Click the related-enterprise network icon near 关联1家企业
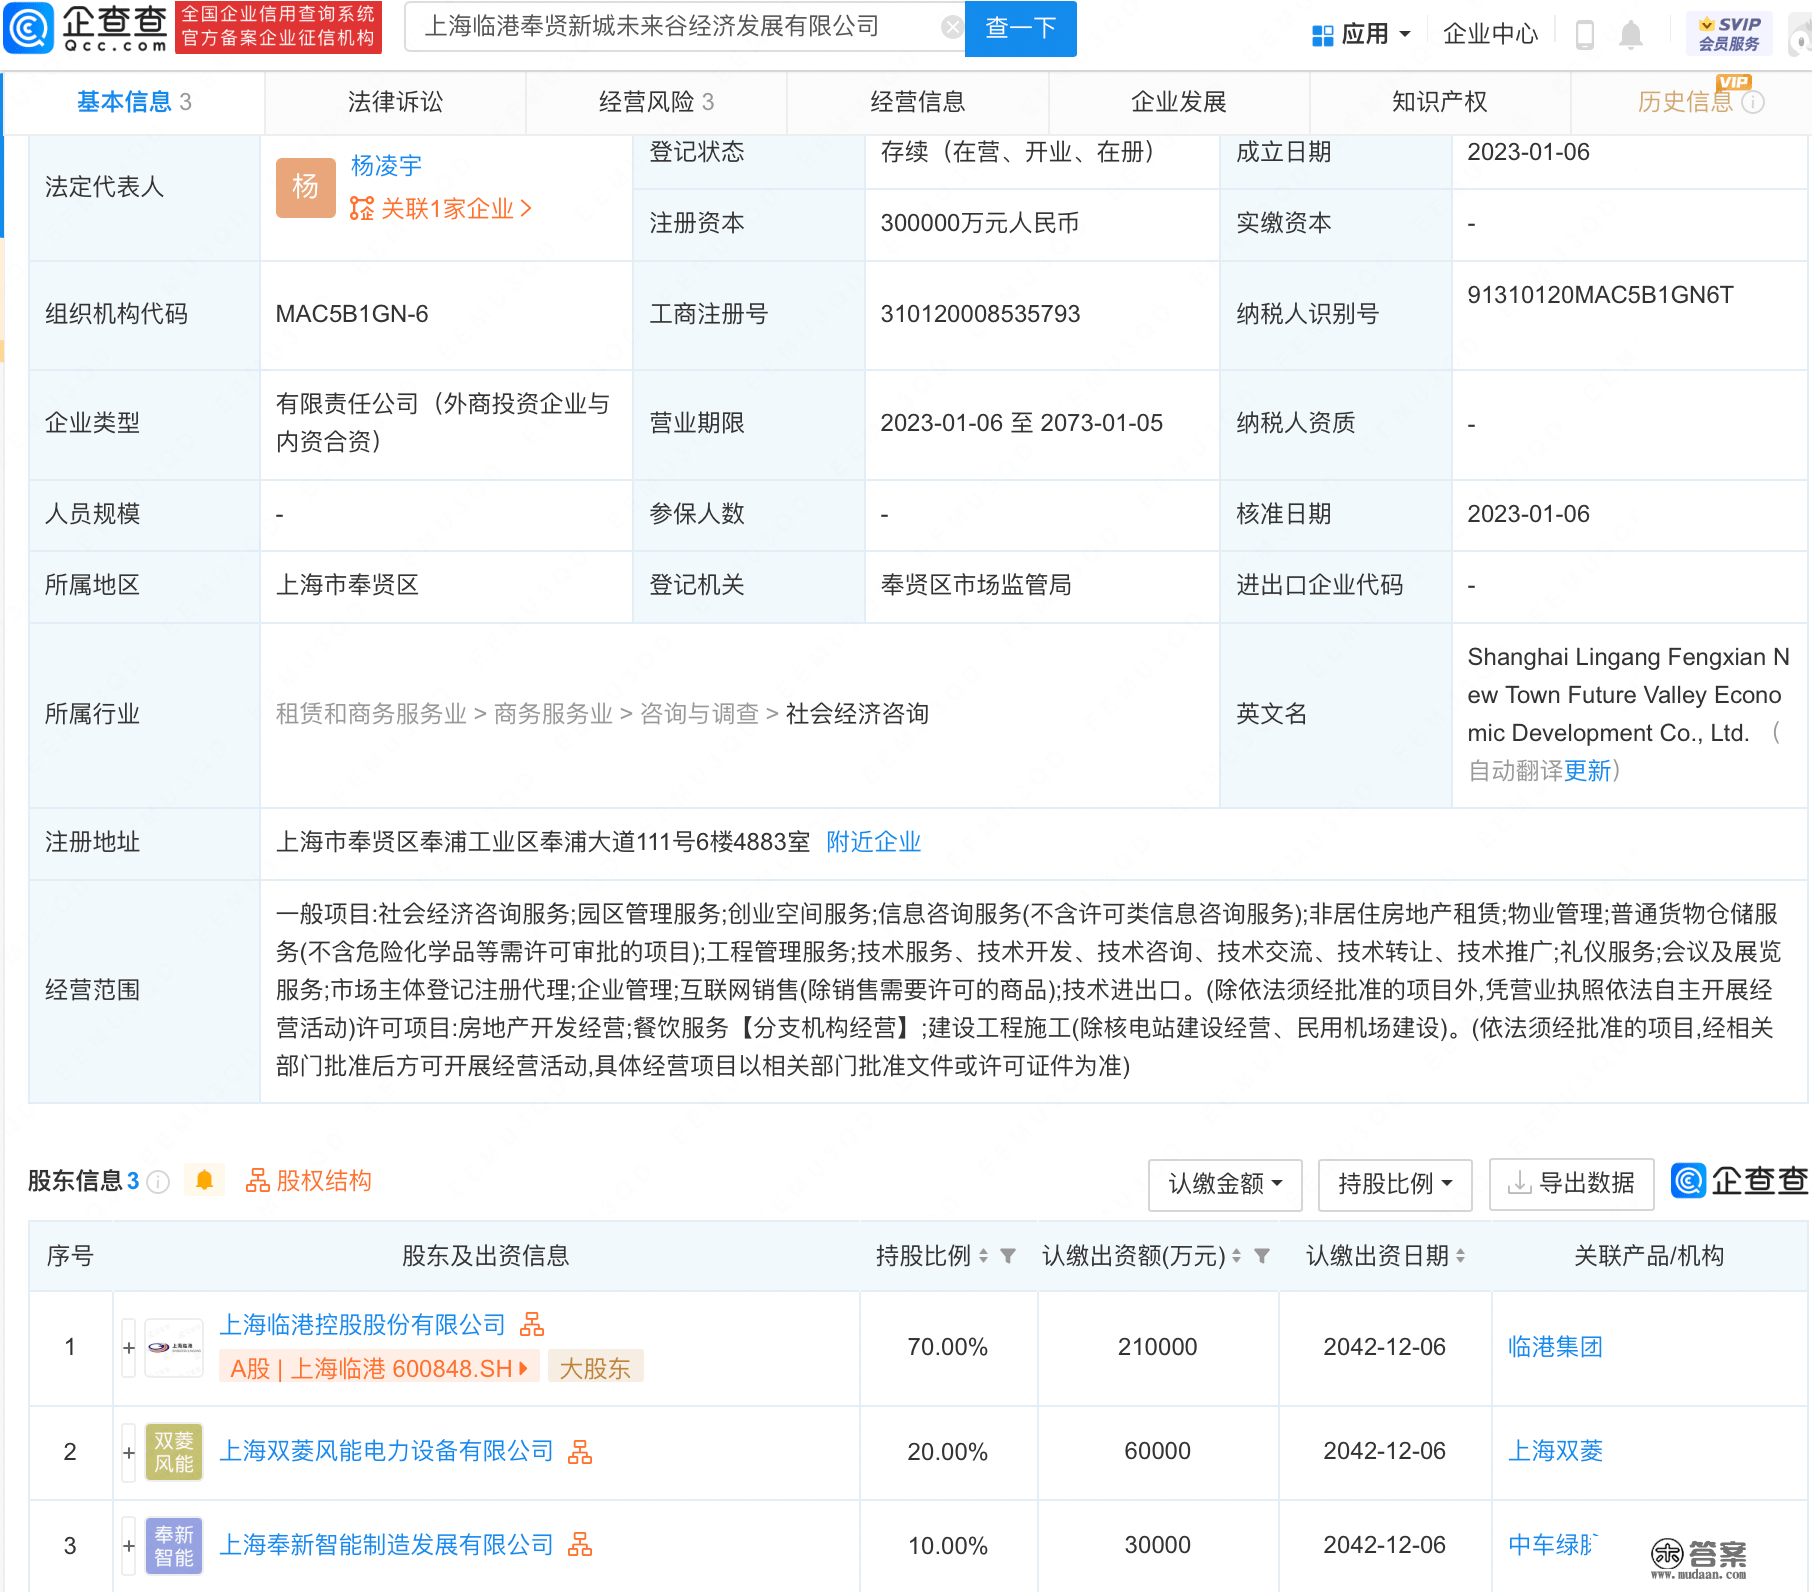 coord(361,209)
